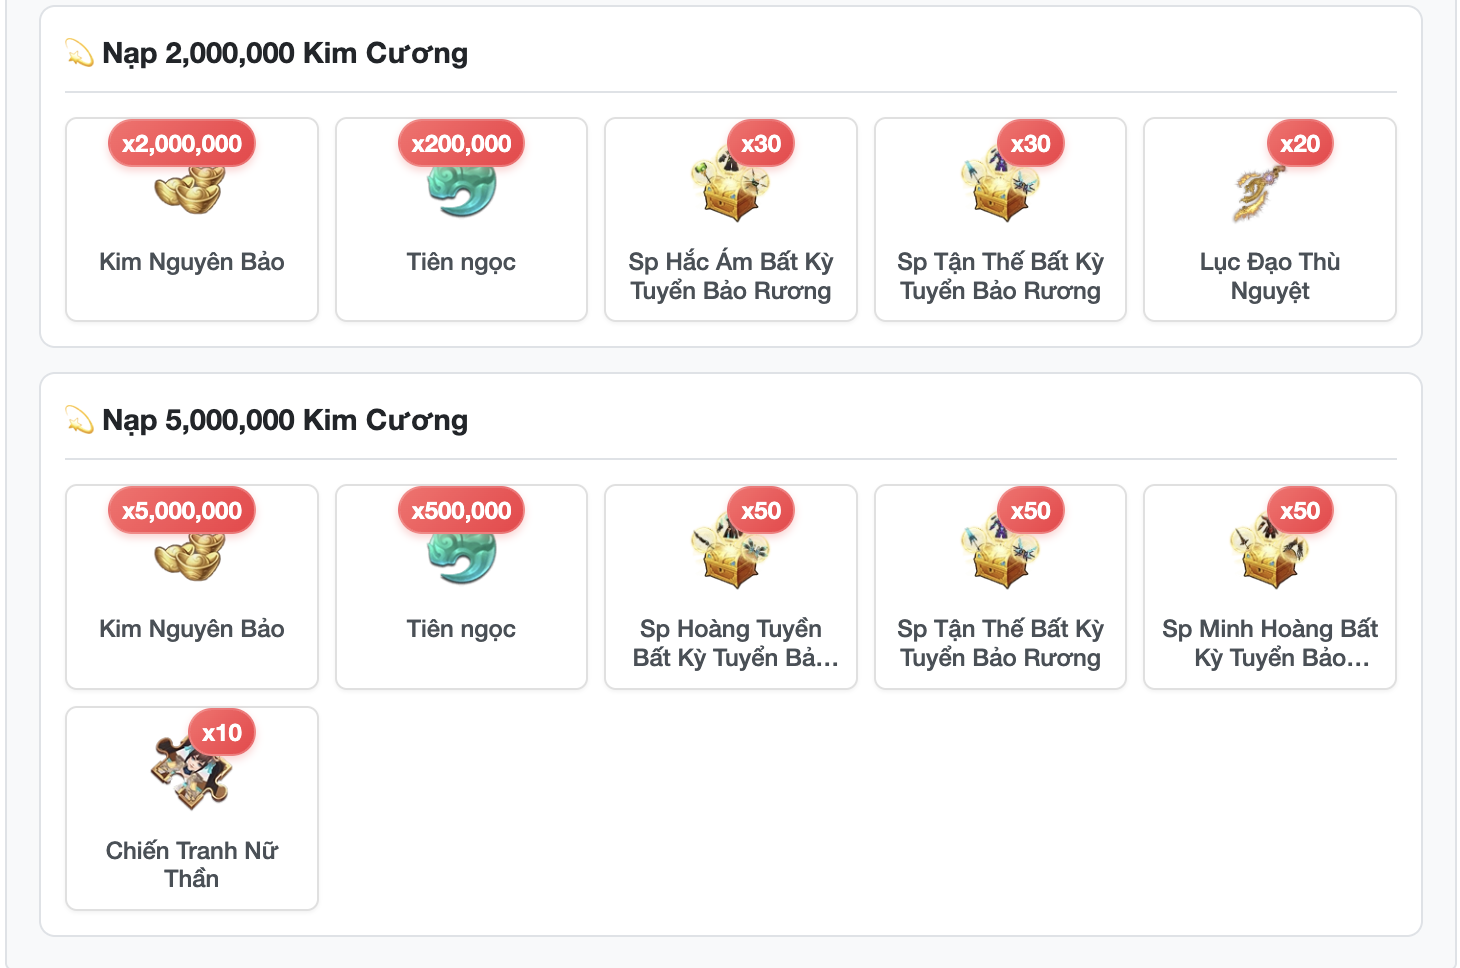Click the Sp Tận Thế chest icon in the 5,000,000 tier
Screen dimensions: 1460x968
click(x=1000, y=551)
